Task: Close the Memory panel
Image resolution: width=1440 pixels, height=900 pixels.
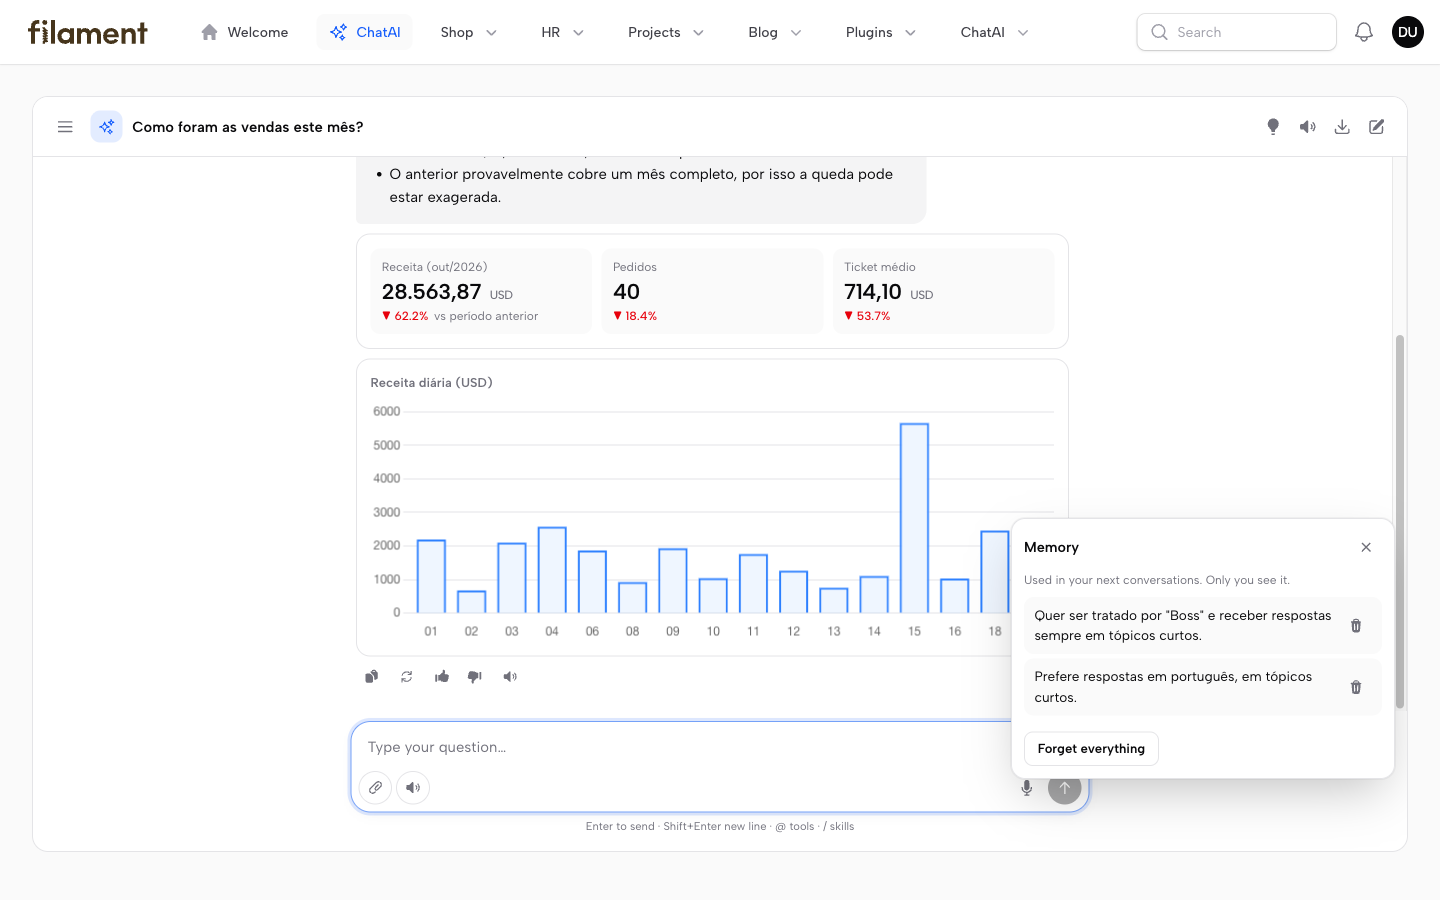Action: pyautogui.click(x=1366, y=547)
